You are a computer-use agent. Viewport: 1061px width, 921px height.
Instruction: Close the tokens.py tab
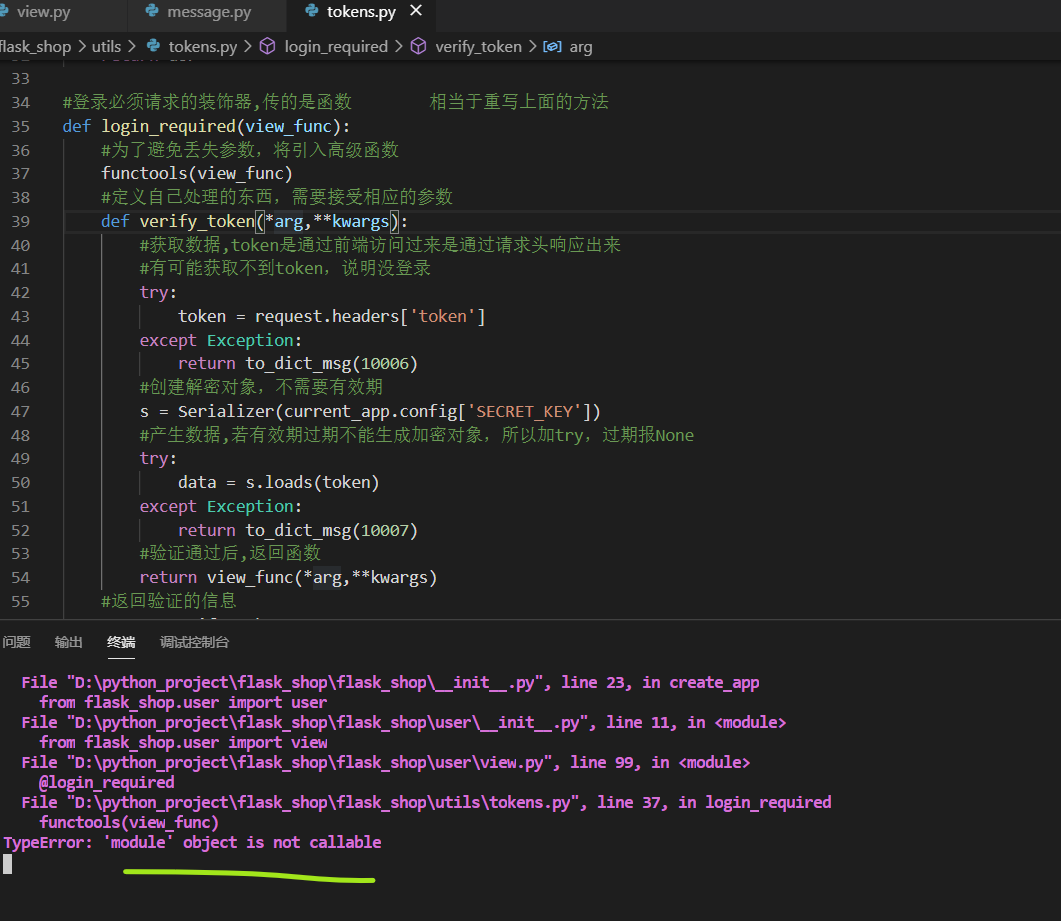pyautogui.click(x=416, y=11)
